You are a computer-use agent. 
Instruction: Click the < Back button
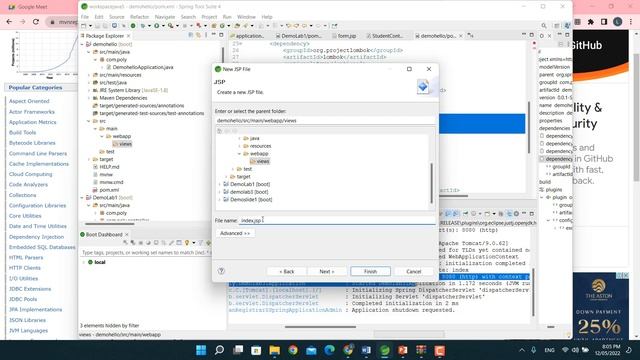pyautogui.click(x=287, y=271)
